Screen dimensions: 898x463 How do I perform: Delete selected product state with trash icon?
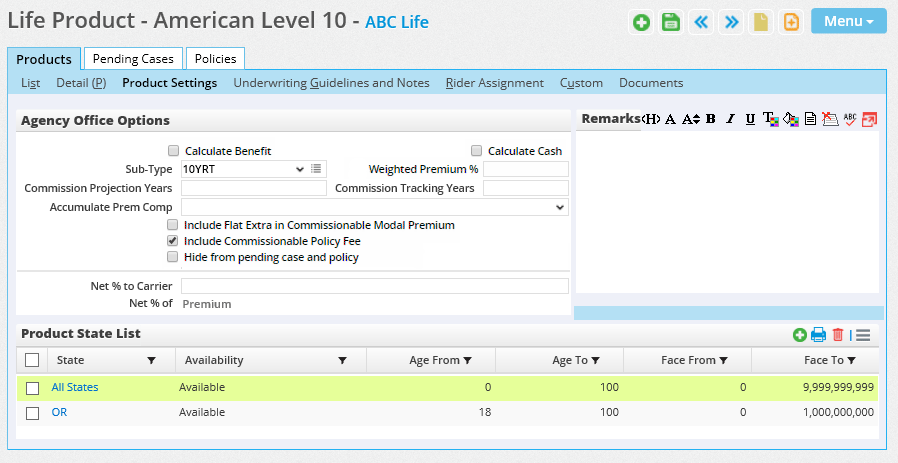pyautogui.click(x=838, y=335)
